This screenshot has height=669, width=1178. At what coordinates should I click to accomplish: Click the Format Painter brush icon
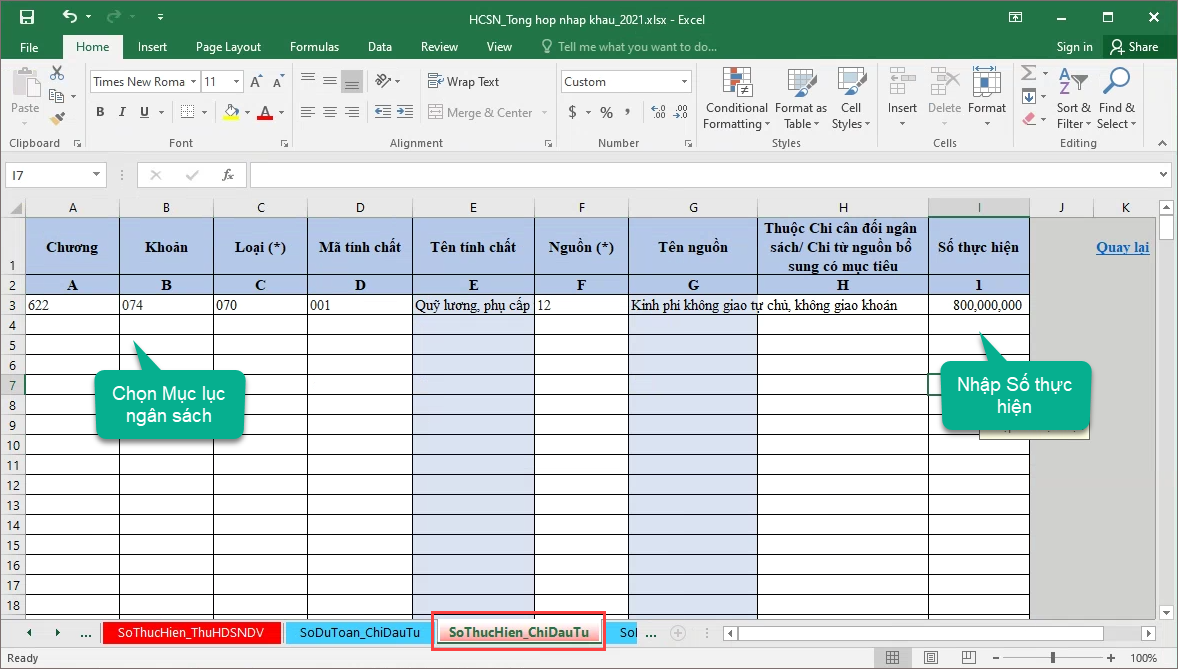pyautogui.click(x=57, y=118)
